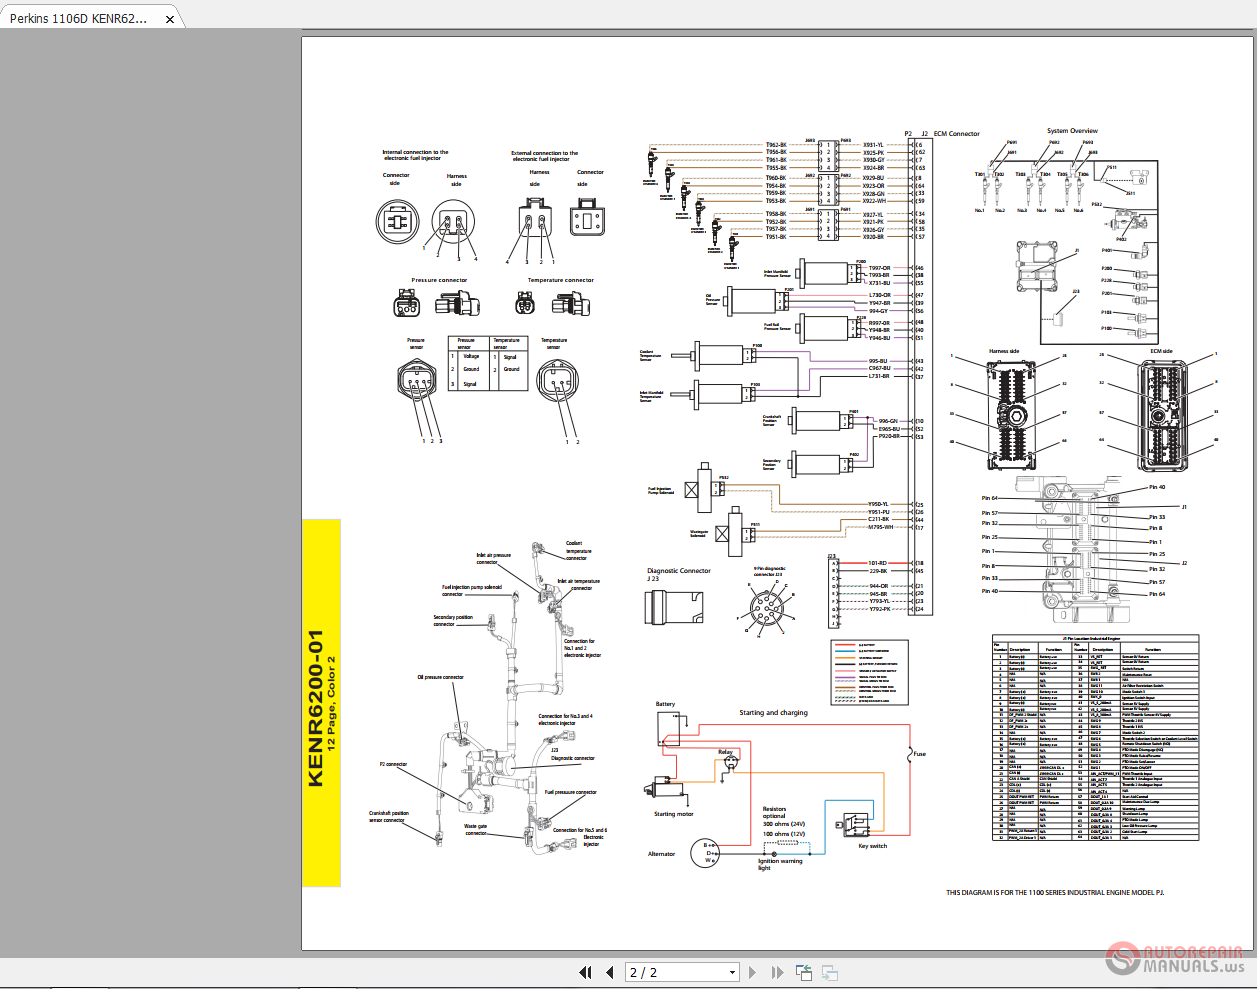Click the 'System Overview' heading

click(1072, 131)
